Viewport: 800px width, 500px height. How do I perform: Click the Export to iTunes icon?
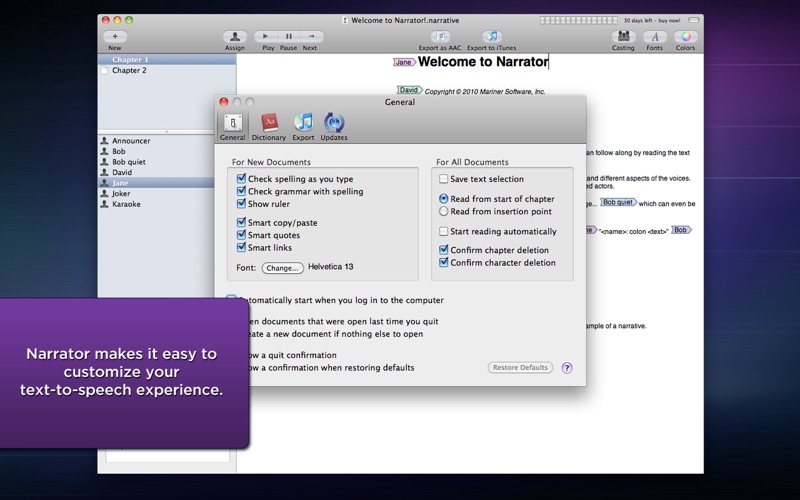tap(492, 37)
